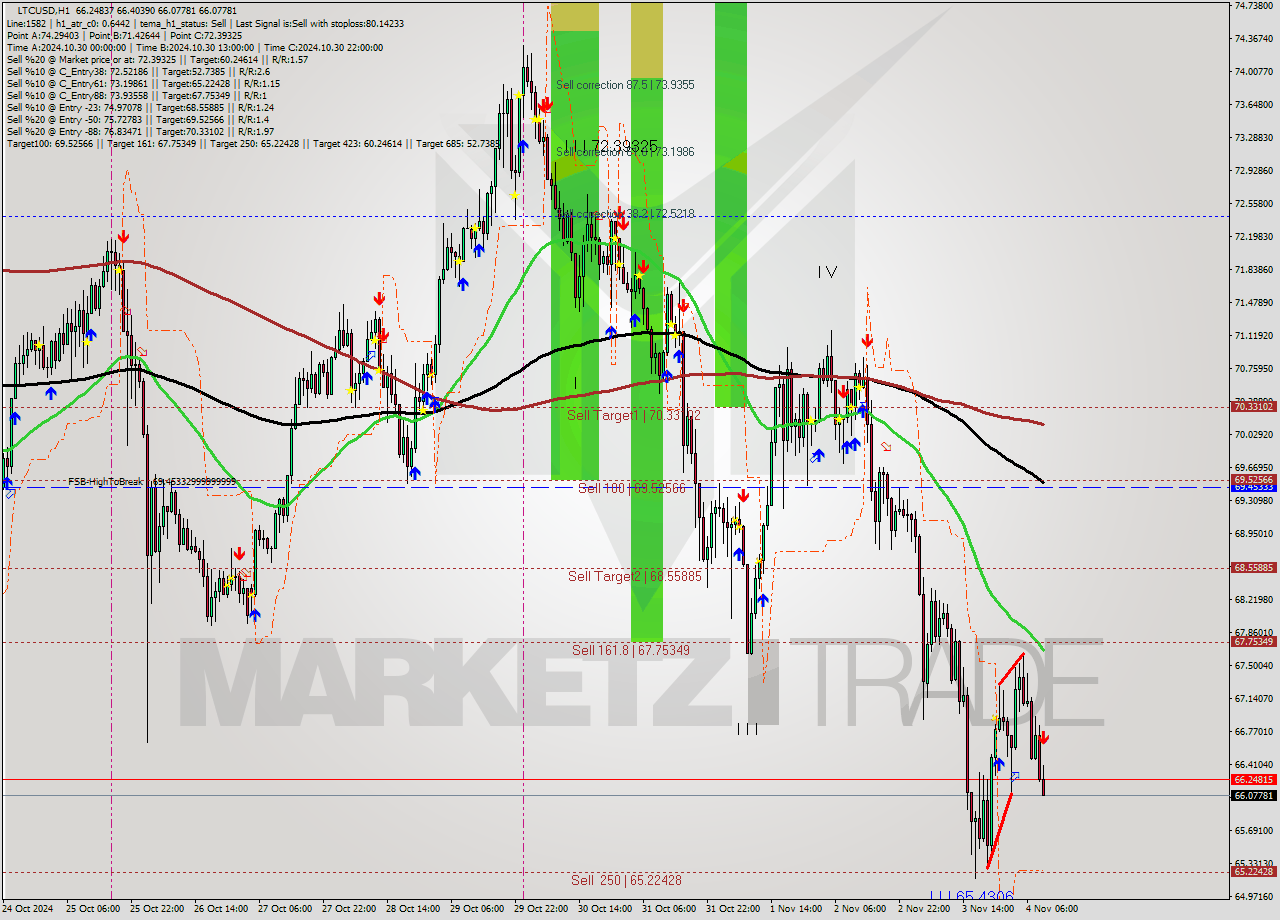
Task: Select the 'Line:1582' indicator status line
Action: (x=204, y=23)
